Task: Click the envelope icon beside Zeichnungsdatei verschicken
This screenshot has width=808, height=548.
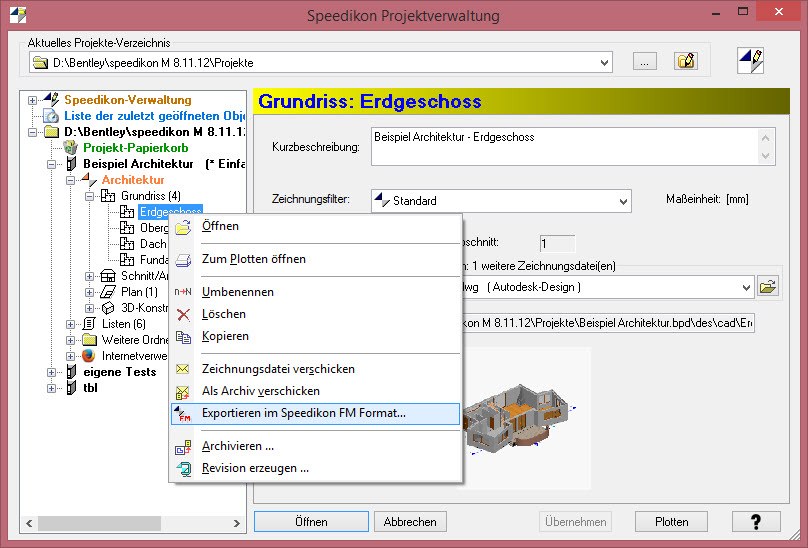Action: click(x=182, y=369)
